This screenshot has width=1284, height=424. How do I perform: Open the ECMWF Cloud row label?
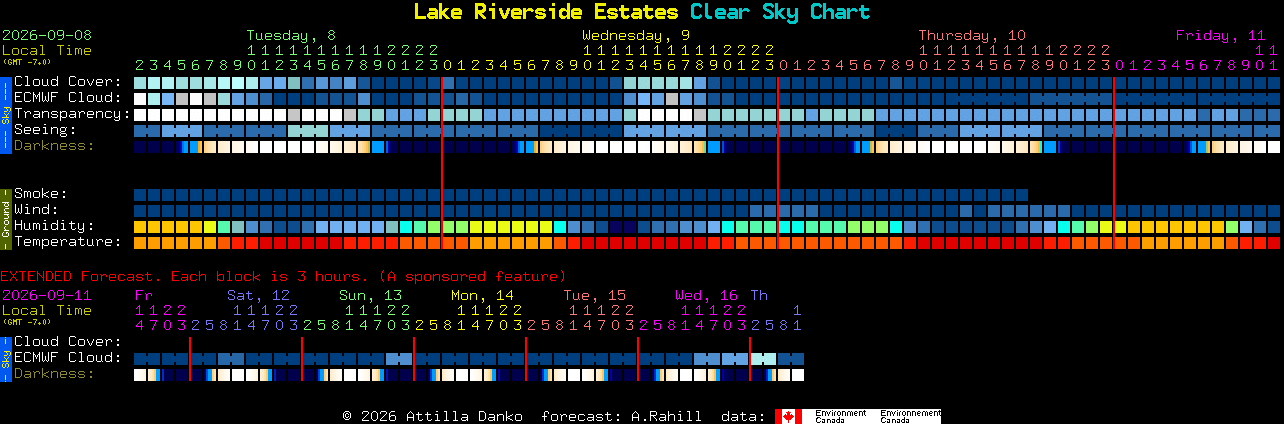point(68,98)
